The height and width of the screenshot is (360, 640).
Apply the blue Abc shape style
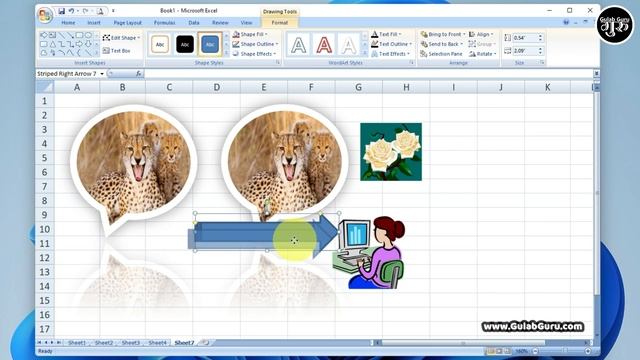click(210, 44)
